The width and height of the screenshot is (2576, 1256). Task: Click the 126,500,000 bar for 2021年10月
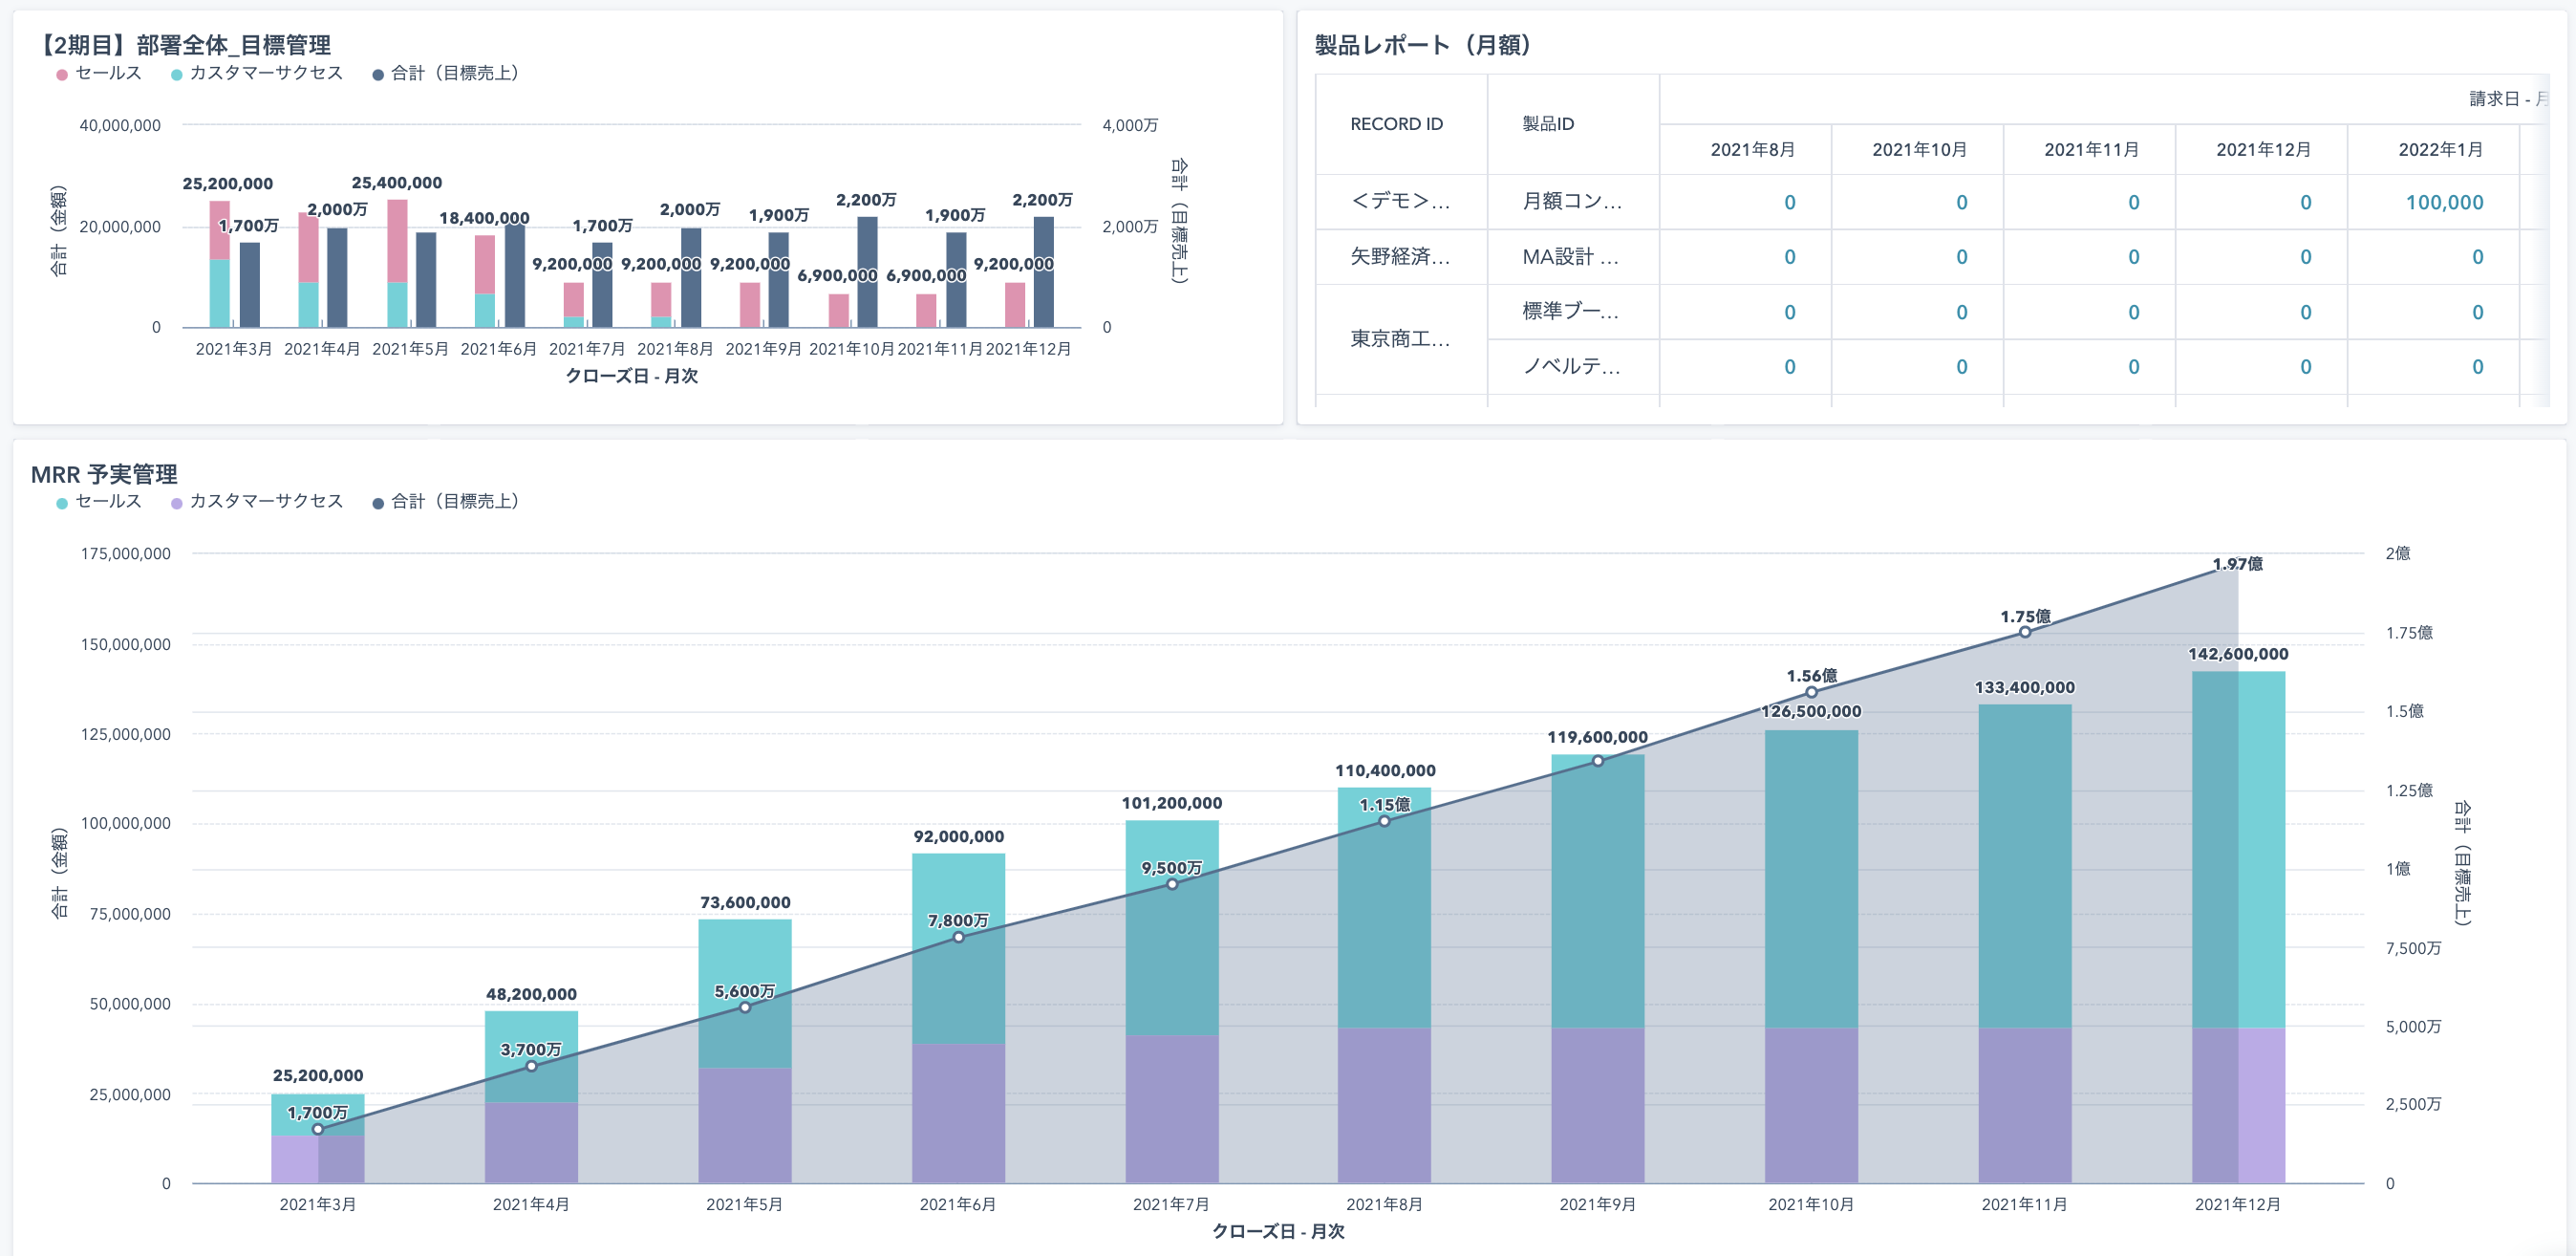pyautogui.click(x=1811, y=956)
